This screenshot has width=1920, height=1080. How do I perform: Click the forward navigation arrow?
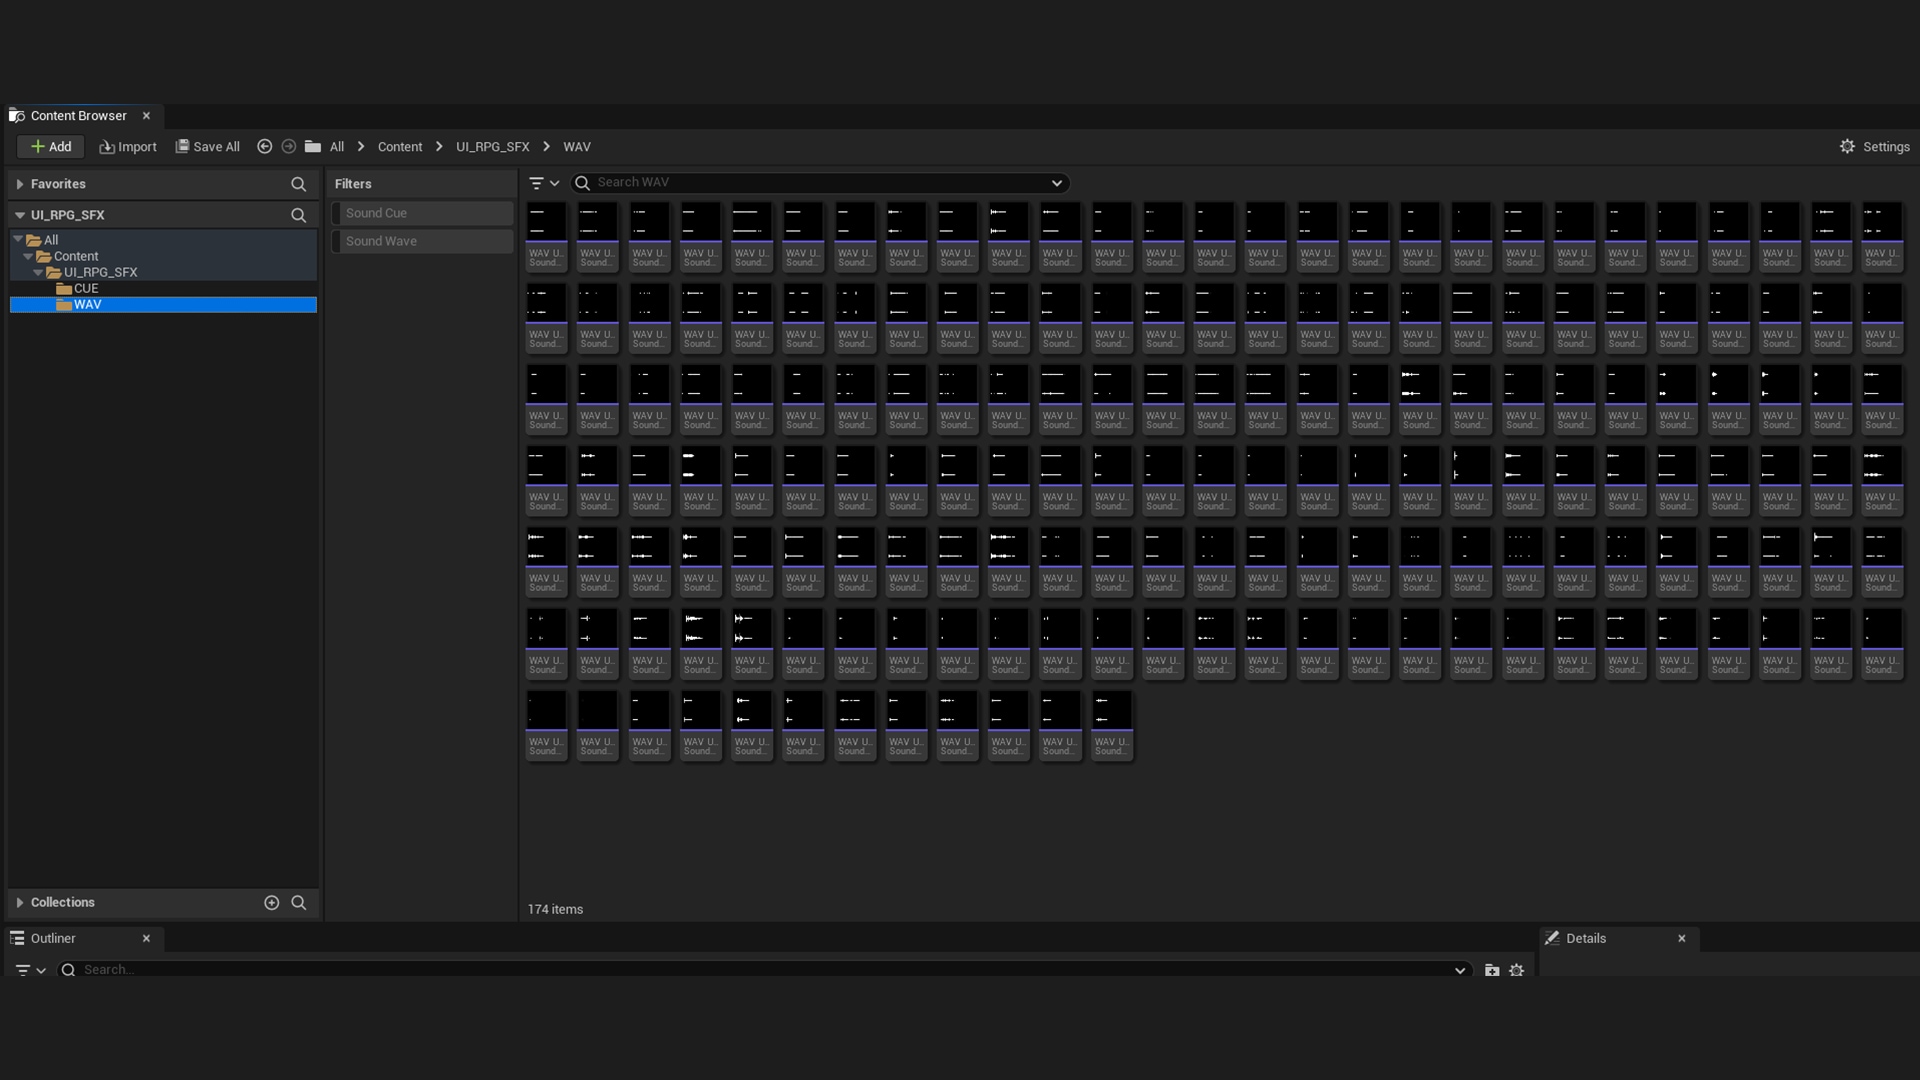289,146
